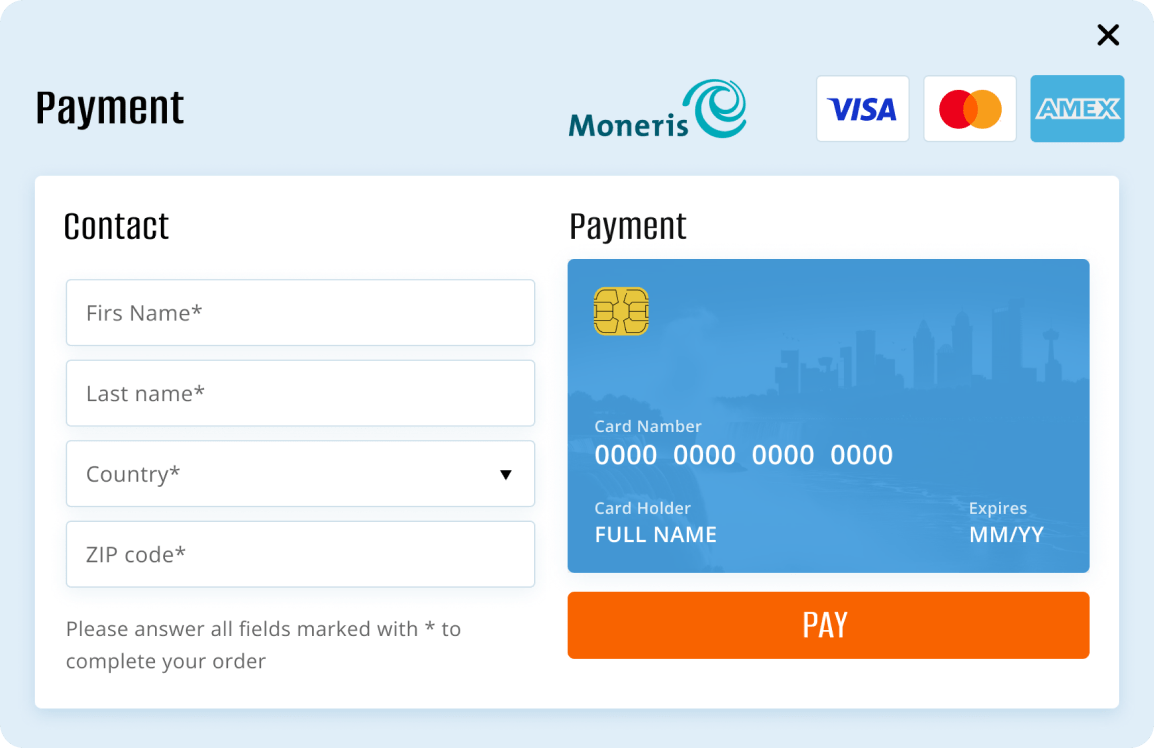Expand the Country dropdown arrow
The image size is (1154, 748).
tap(505, 474)
